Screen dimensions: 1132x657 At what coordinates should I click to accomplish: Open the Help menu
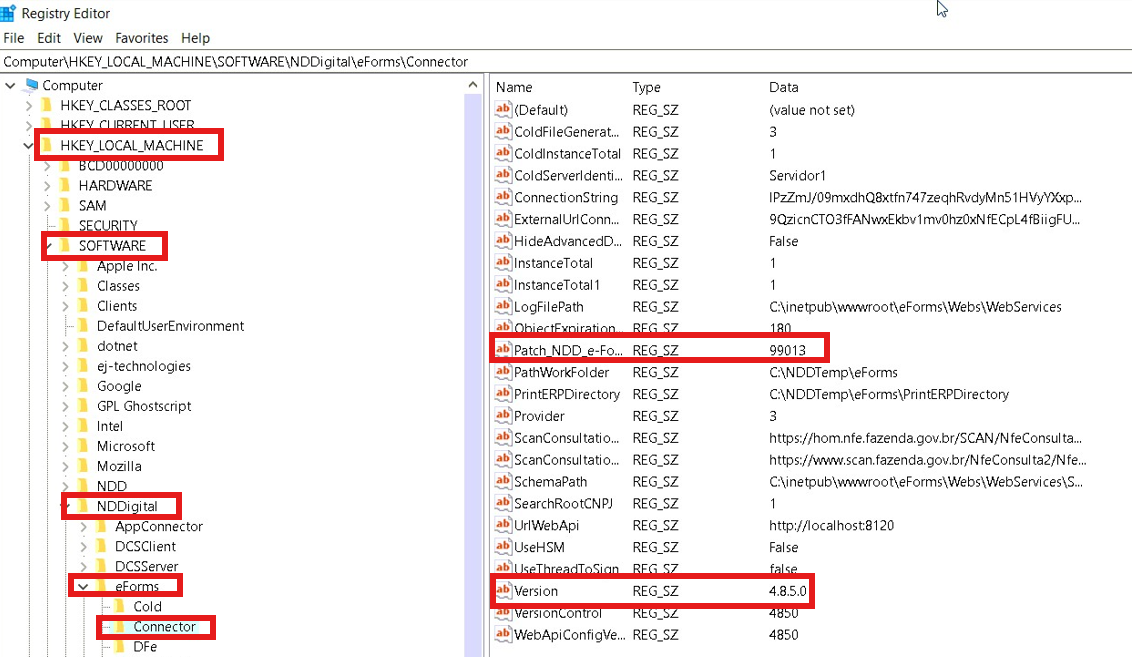[x=195, y=38]
